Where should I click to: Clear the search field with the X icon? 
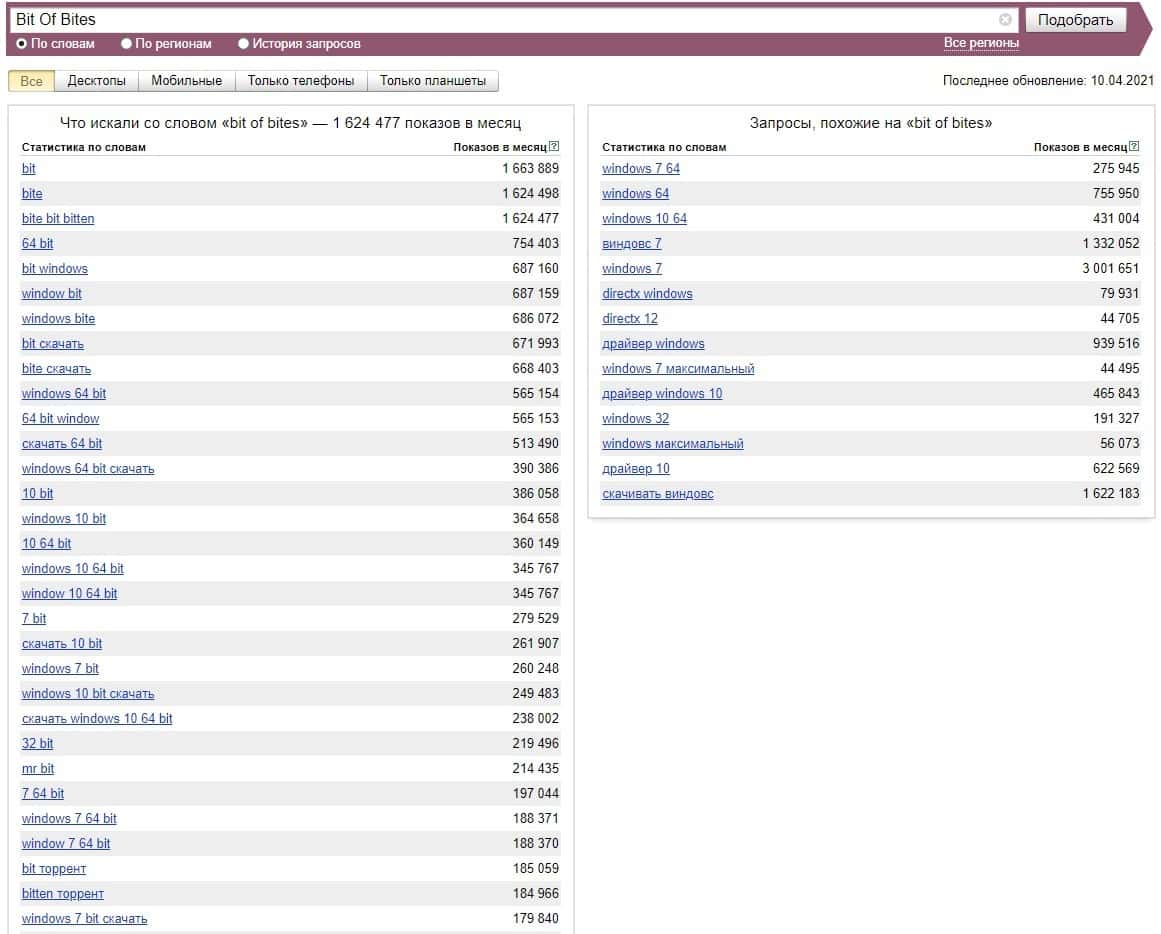point(1005,20)
